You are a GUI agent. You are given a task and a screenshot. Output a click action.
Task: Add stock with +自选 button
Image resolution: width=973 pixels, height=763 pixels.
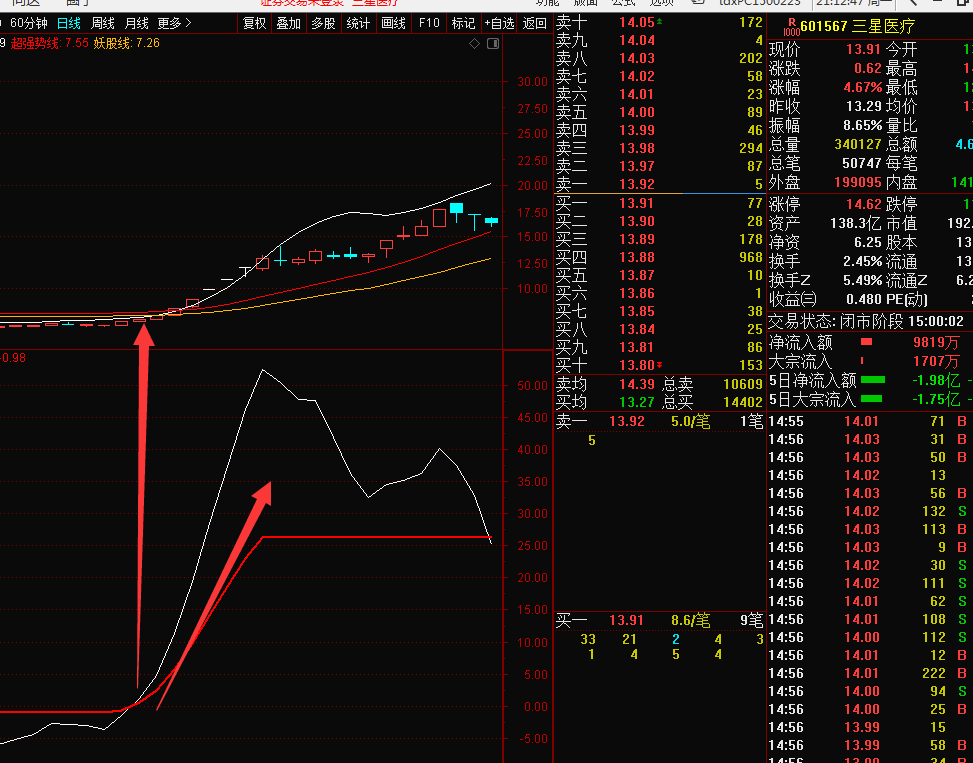[x=500, y=24]
